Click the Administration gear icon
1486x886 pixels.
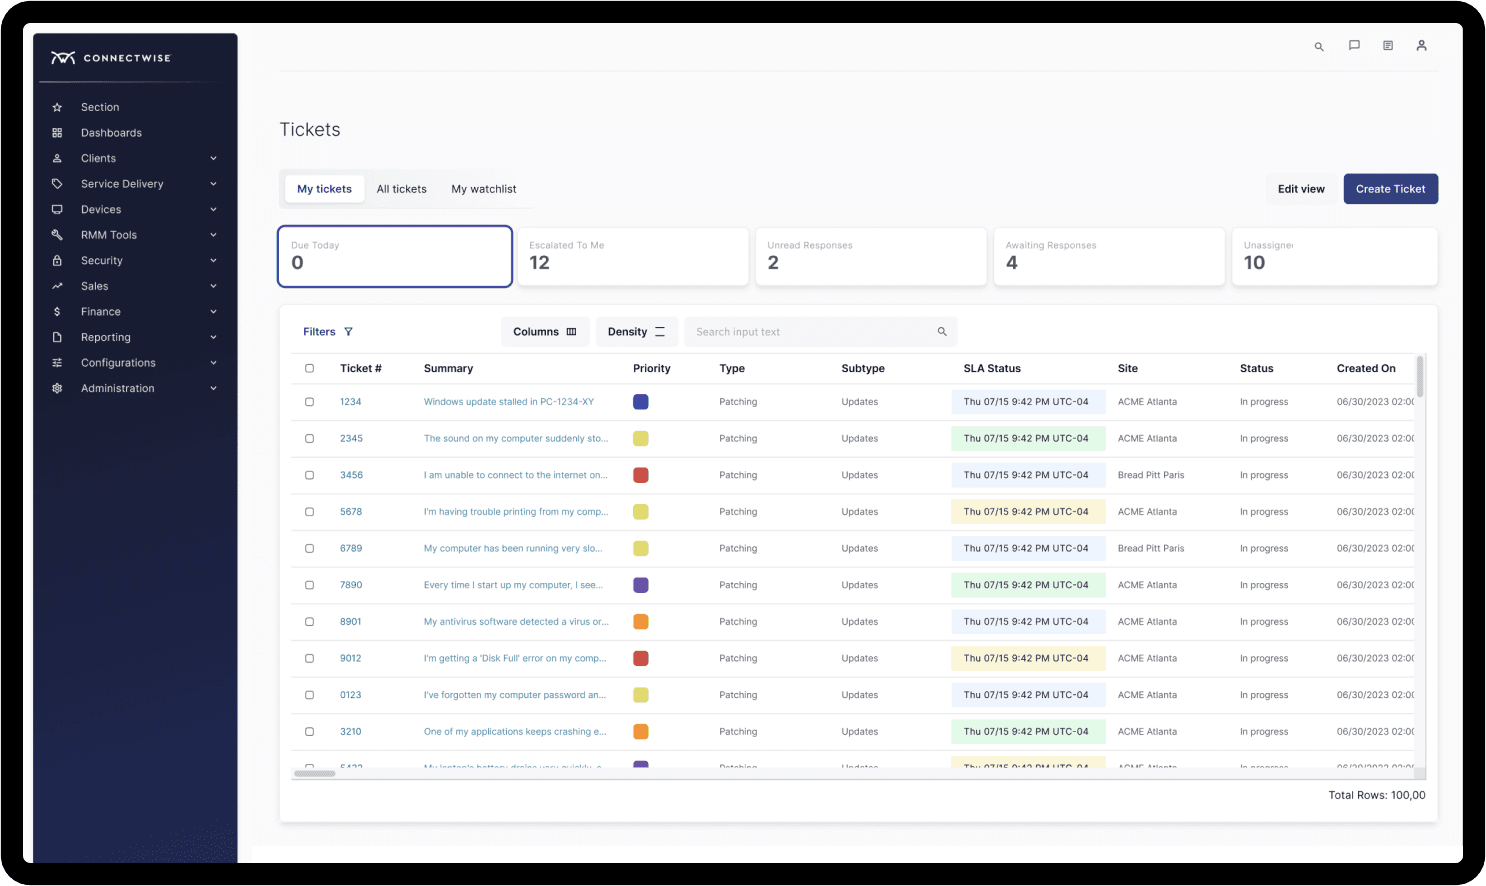click(x=57, y=388)
